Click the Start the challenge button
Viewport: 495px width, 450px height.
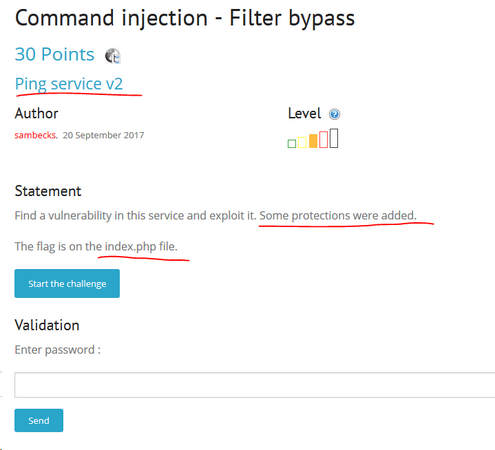click(67, 284)
